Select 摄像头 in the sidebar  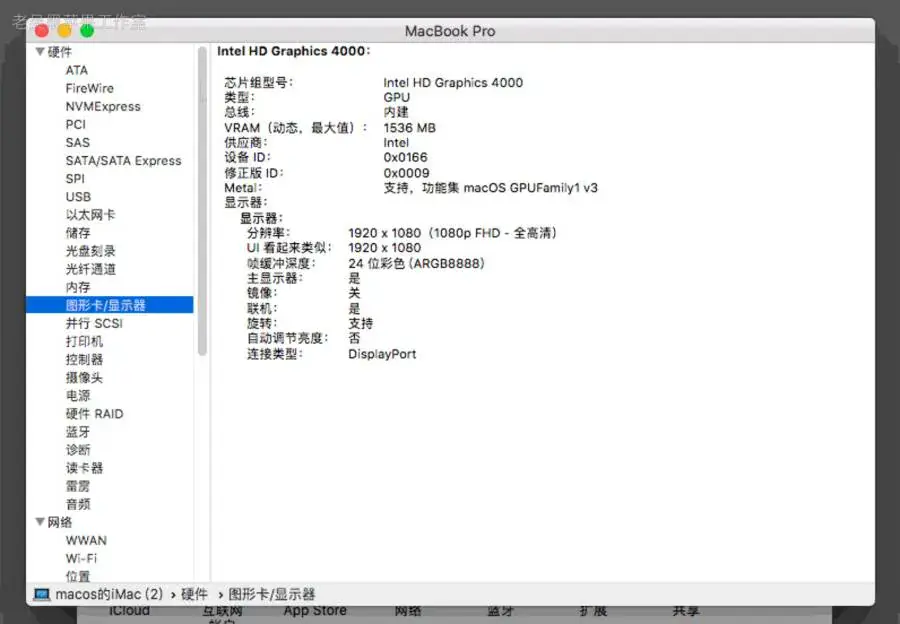[84, 378]
